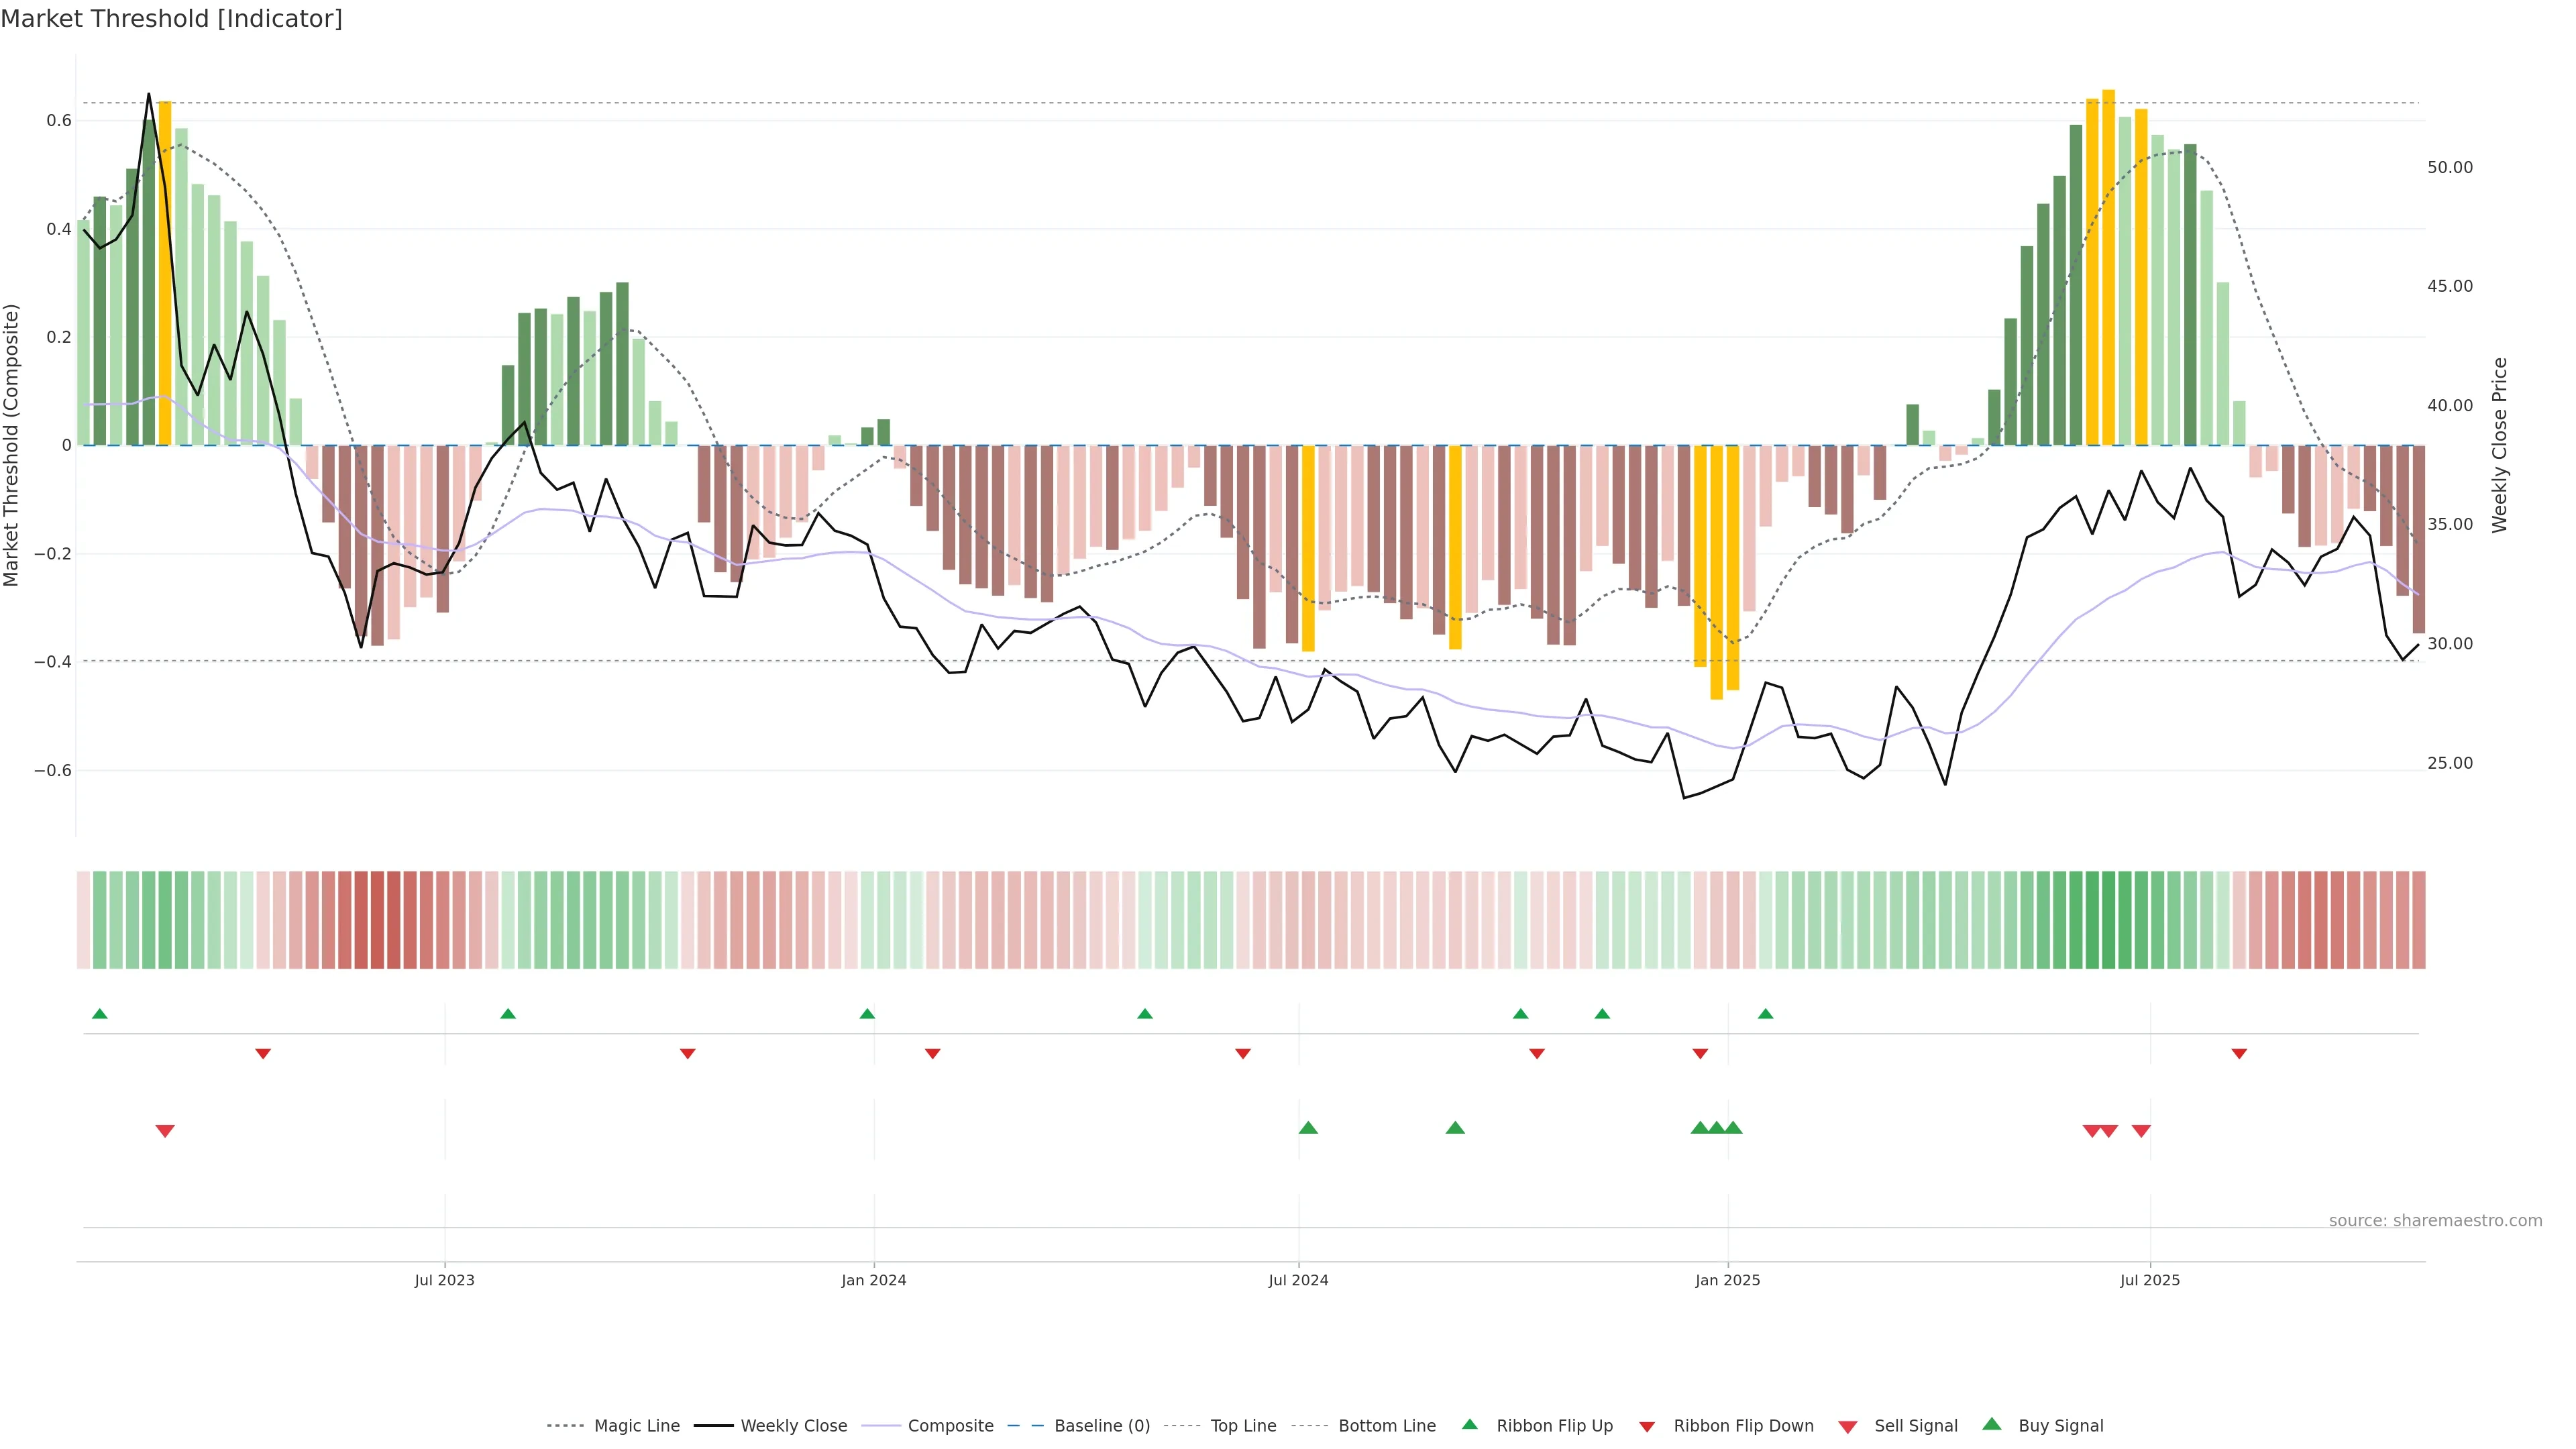2576x1449 pixels.
Task: Click the Jul 2023 axis label
Action: (x=445, y=1280)
